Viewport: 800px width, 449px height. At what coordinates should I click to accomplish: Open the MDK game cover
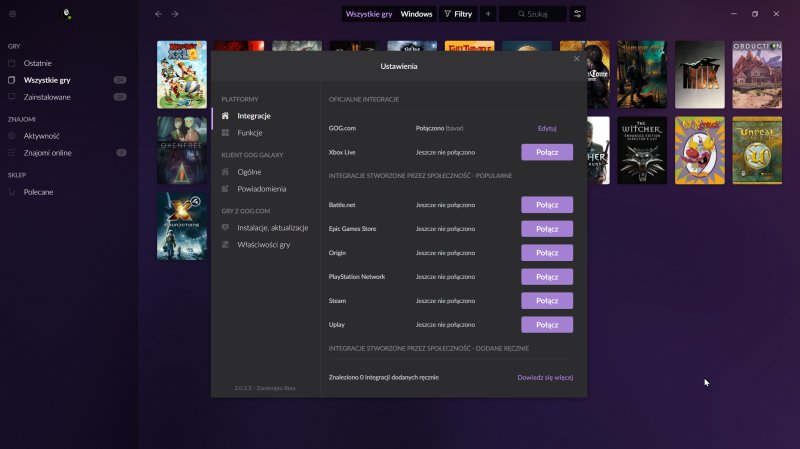pos(699,74)
